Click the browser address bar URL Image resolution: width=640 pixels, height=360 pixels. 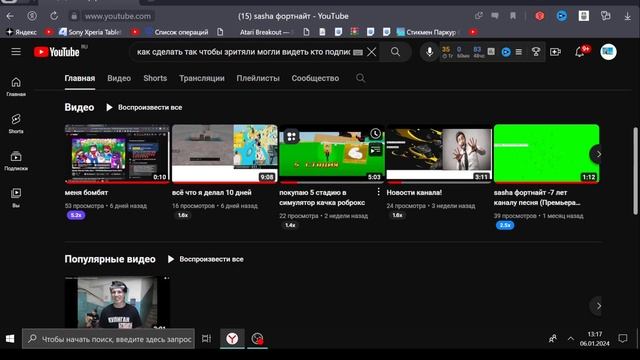point(118,16)
